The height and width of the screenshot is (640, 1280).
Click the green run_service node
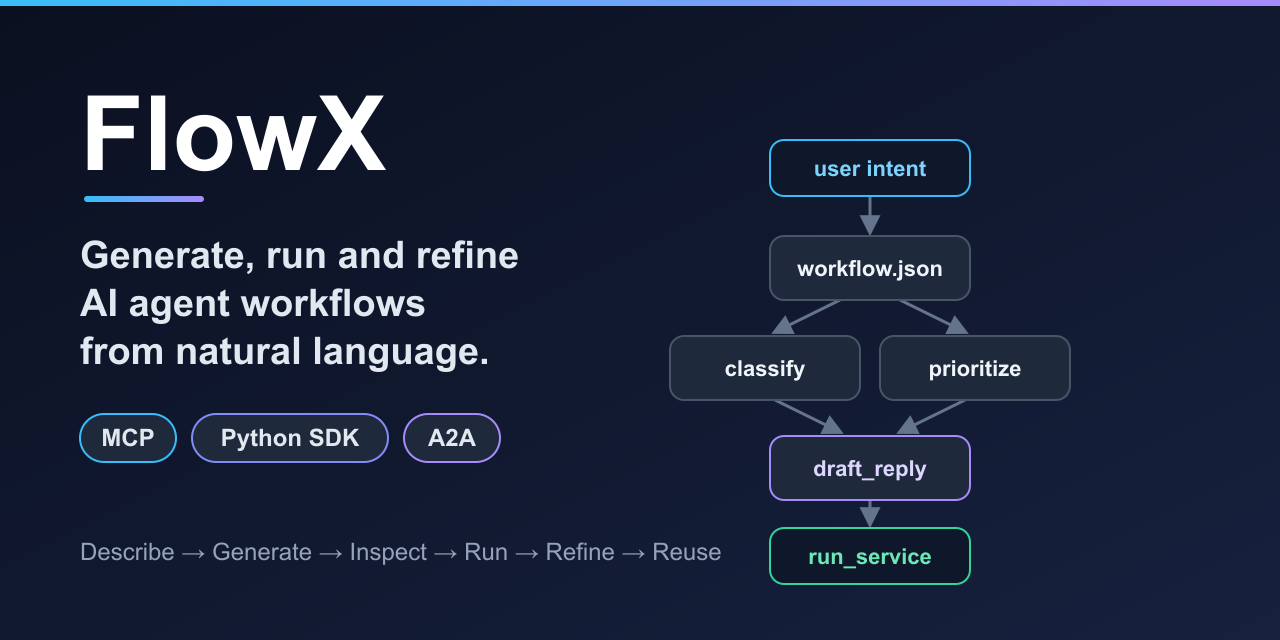coord(870,556)
